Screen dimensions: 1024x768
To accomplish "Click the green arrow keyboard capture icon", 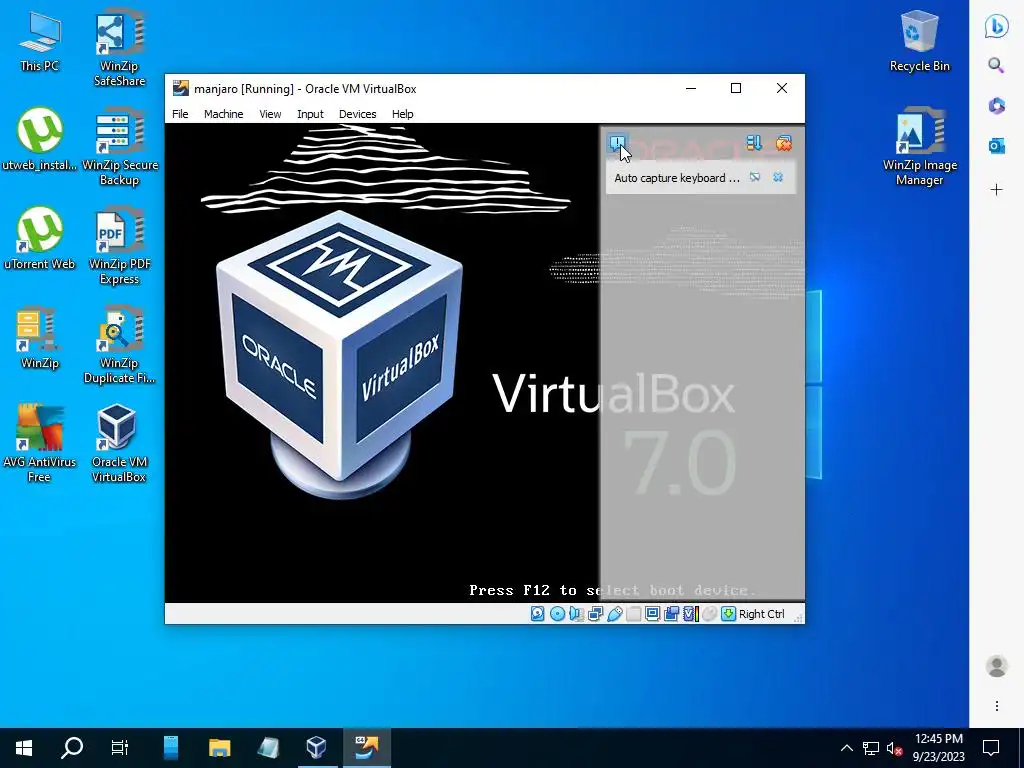I will click(x=728, y=614).
